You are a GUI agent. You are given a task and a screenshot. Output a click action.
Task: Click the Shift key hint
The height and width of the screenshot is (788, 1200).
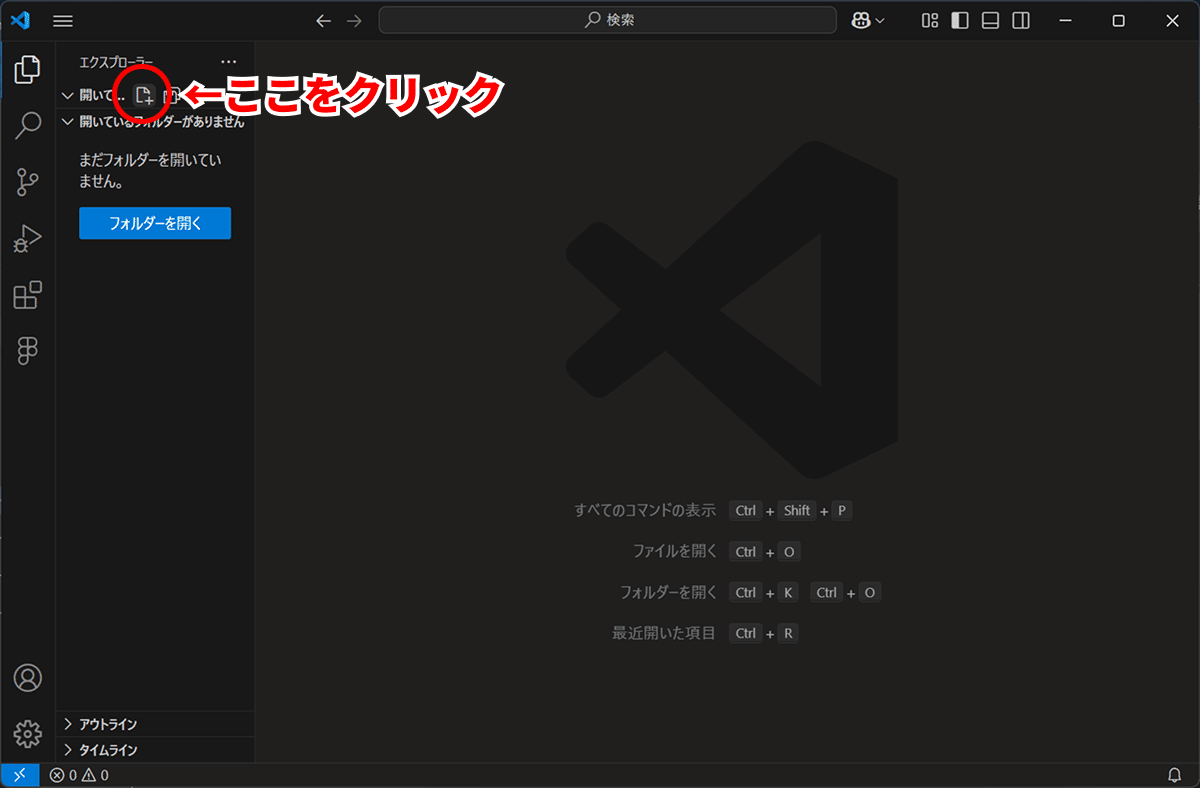797,511
